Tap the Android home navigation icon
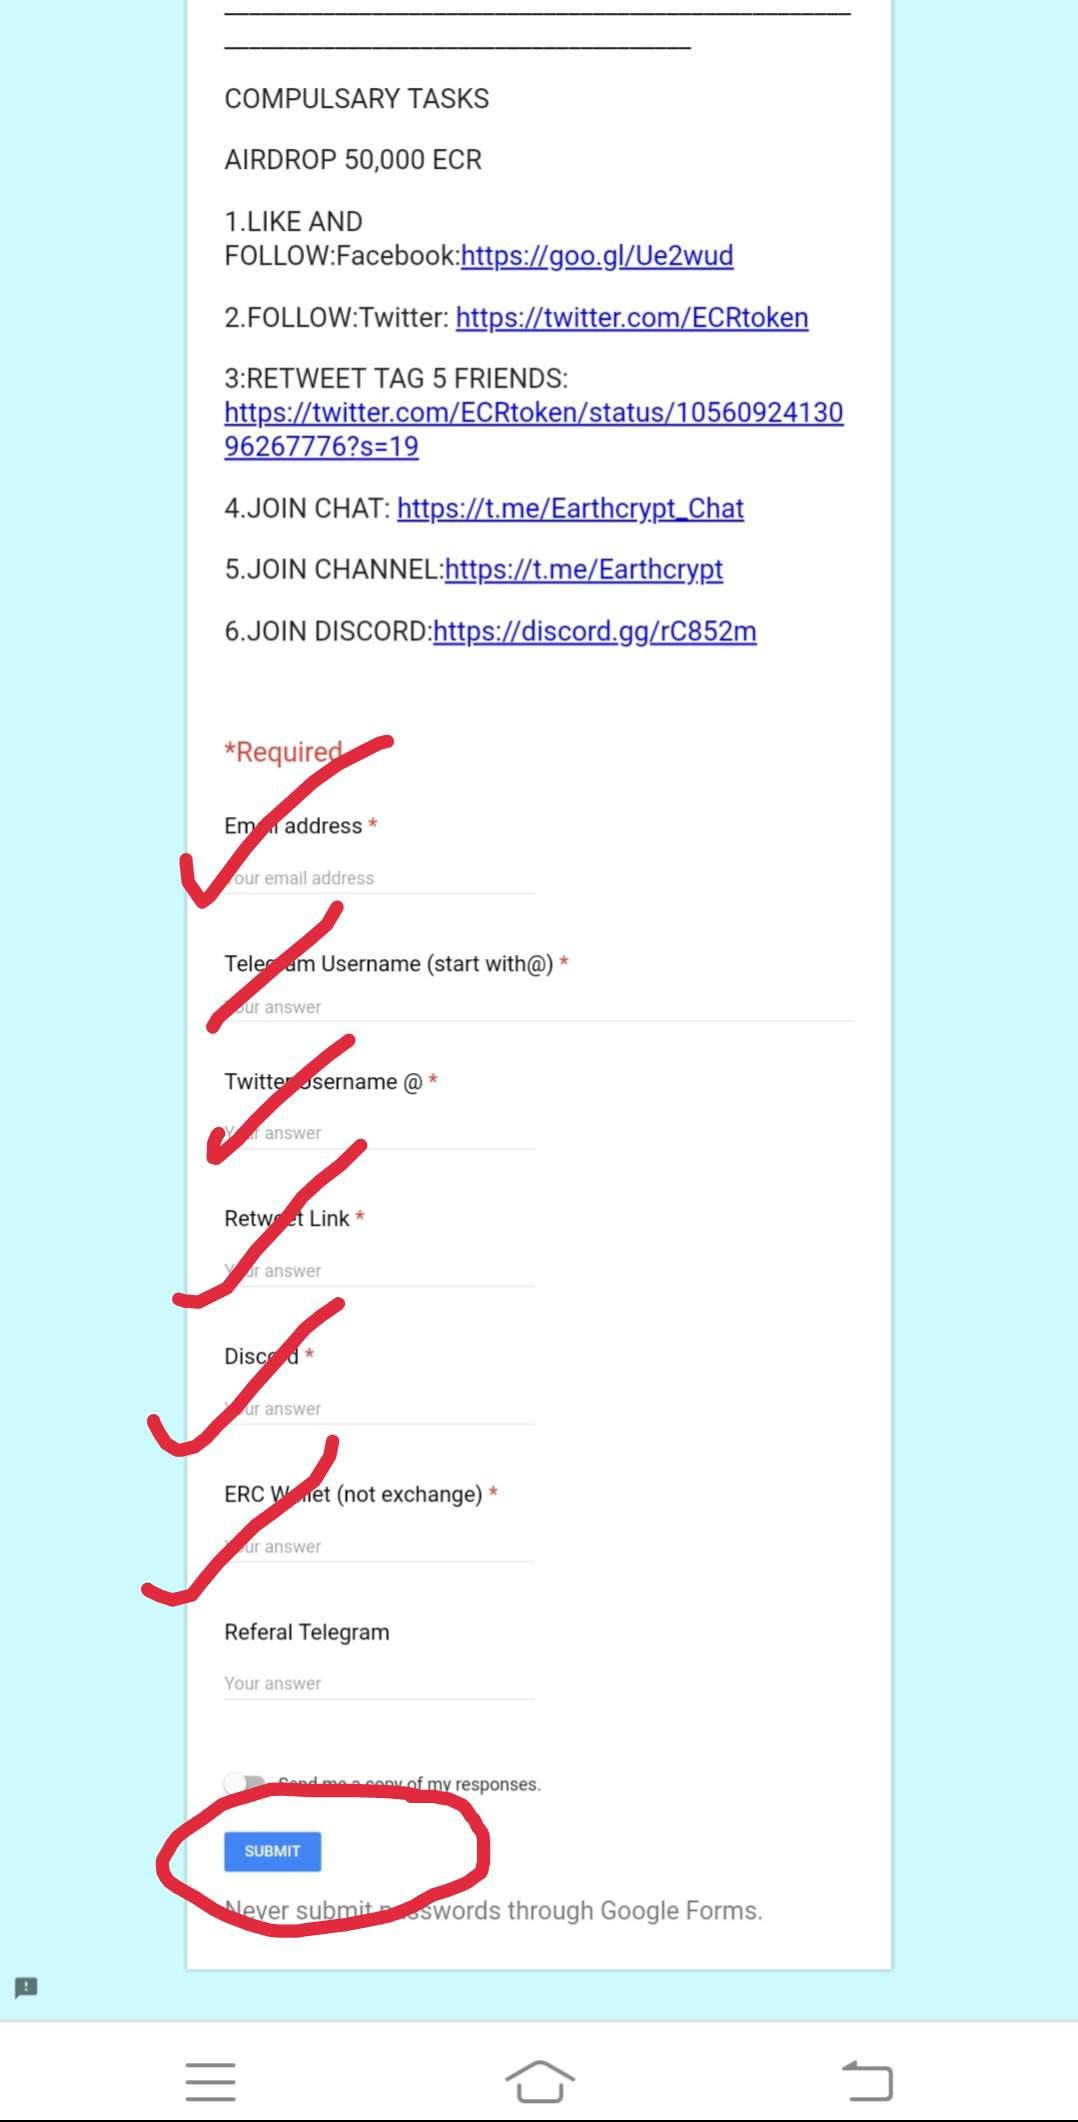The width and height of the screenshot is (1078, 2122). coord(539,2081)
